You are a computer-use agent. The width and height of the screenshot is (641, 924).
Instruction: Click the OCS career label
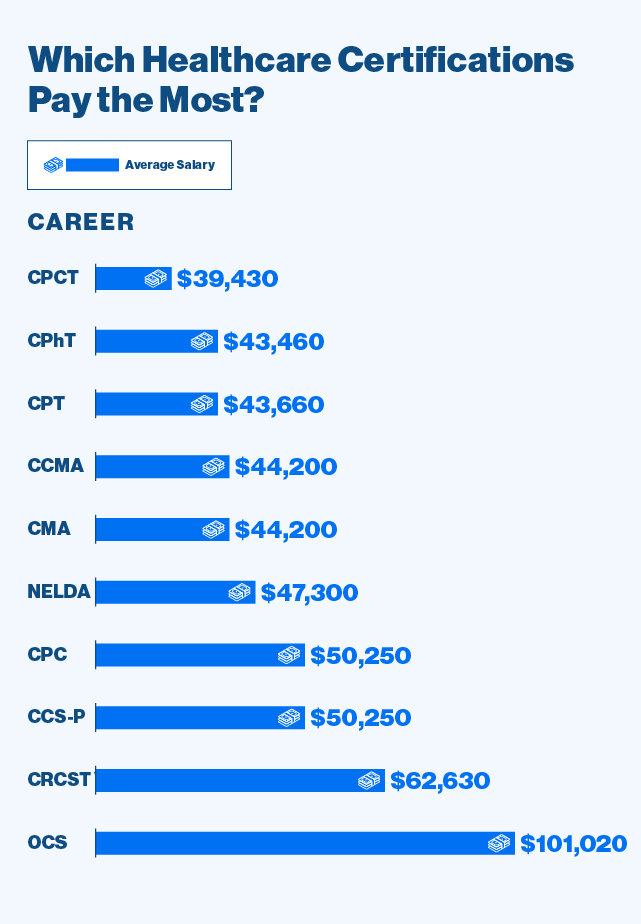coord(48,842)
